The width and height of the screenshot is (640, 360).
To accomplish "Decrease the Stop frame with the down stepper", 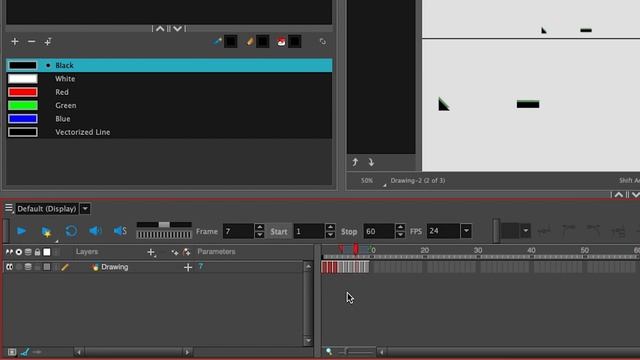I will click(x=400, y=235).
